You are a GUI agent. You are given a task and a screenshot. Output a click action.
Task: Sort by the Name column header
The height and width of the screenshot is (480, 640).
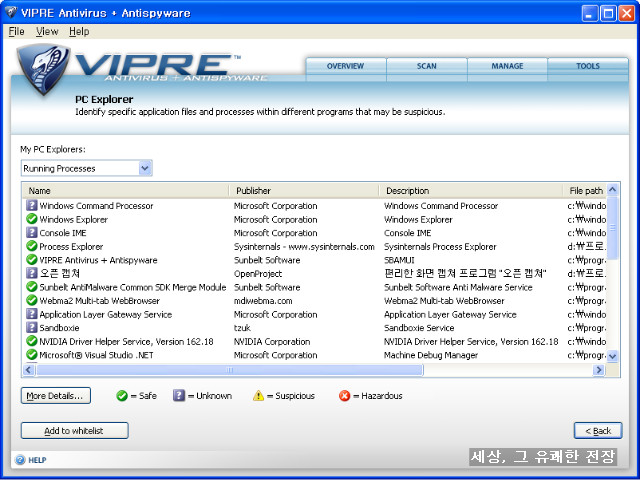[x=125, y=191]
